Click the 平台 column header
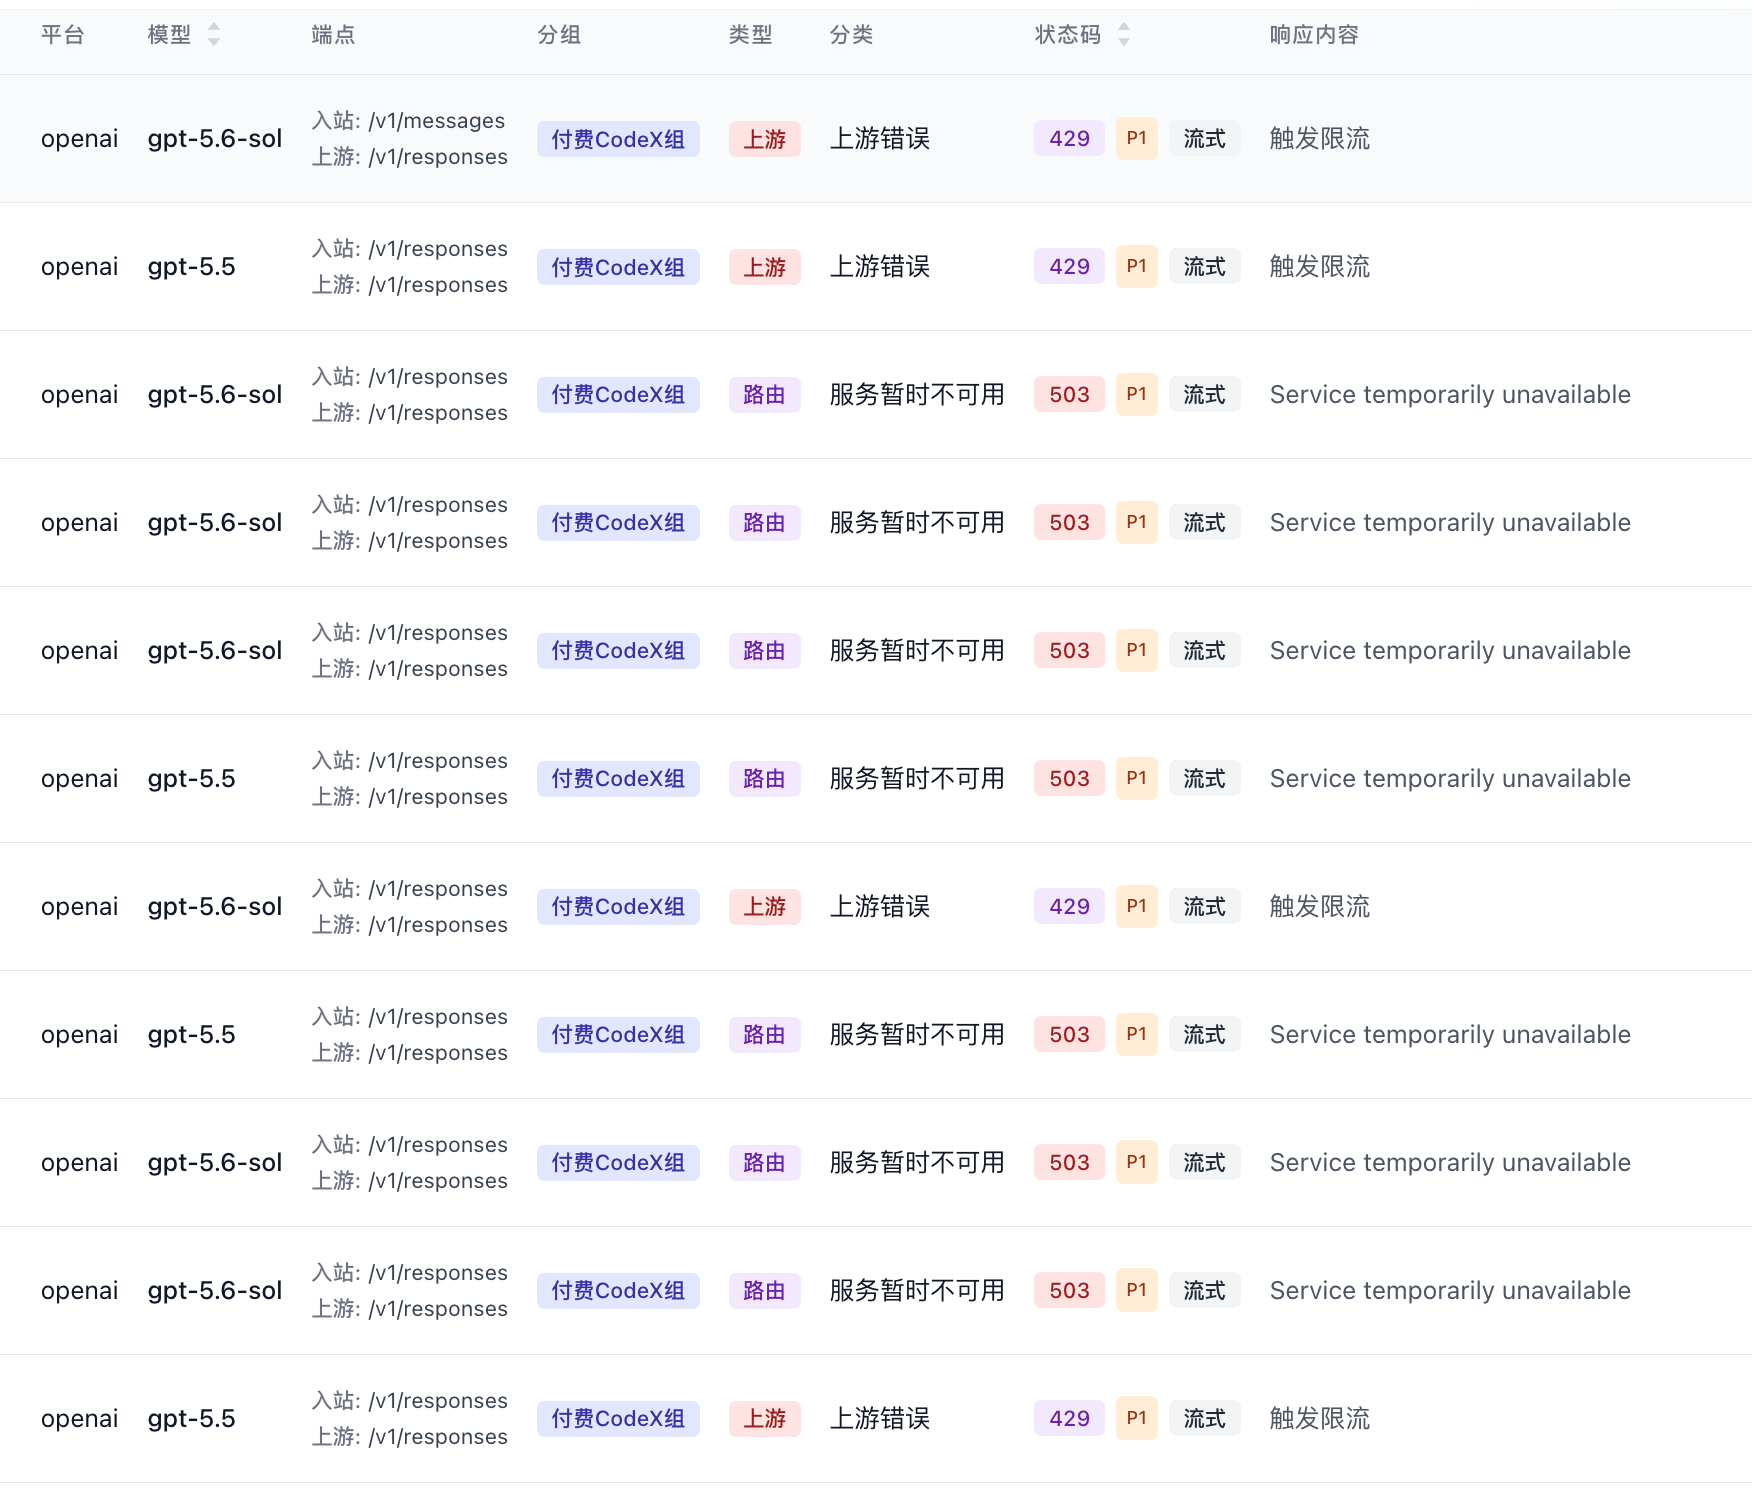Screen dimensions: 1752x1502 click(62, 35)
